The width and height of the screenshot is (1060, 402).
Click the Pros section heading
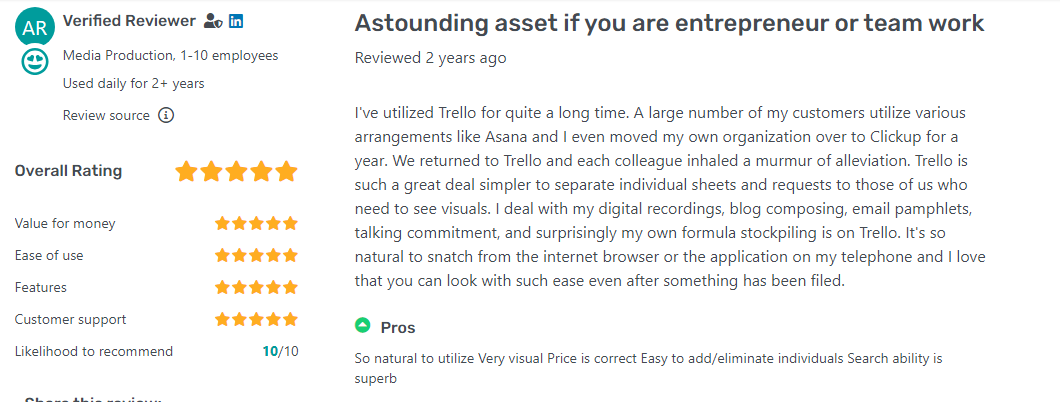click(x=398, y=327)
